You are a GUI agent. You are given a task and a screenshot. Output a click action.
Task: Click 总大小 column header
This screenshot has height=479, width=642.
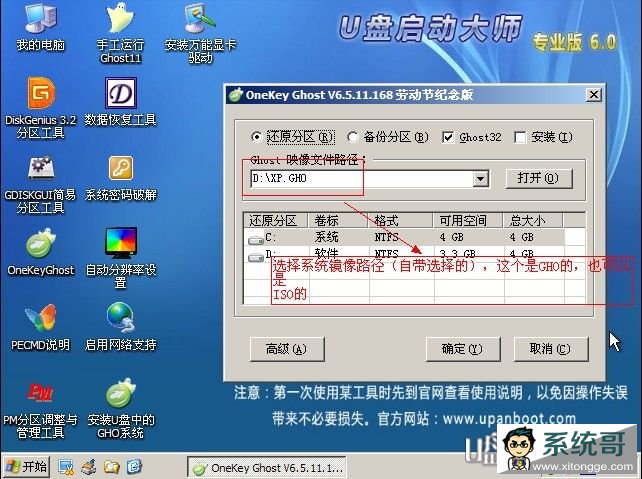[533, 221]
